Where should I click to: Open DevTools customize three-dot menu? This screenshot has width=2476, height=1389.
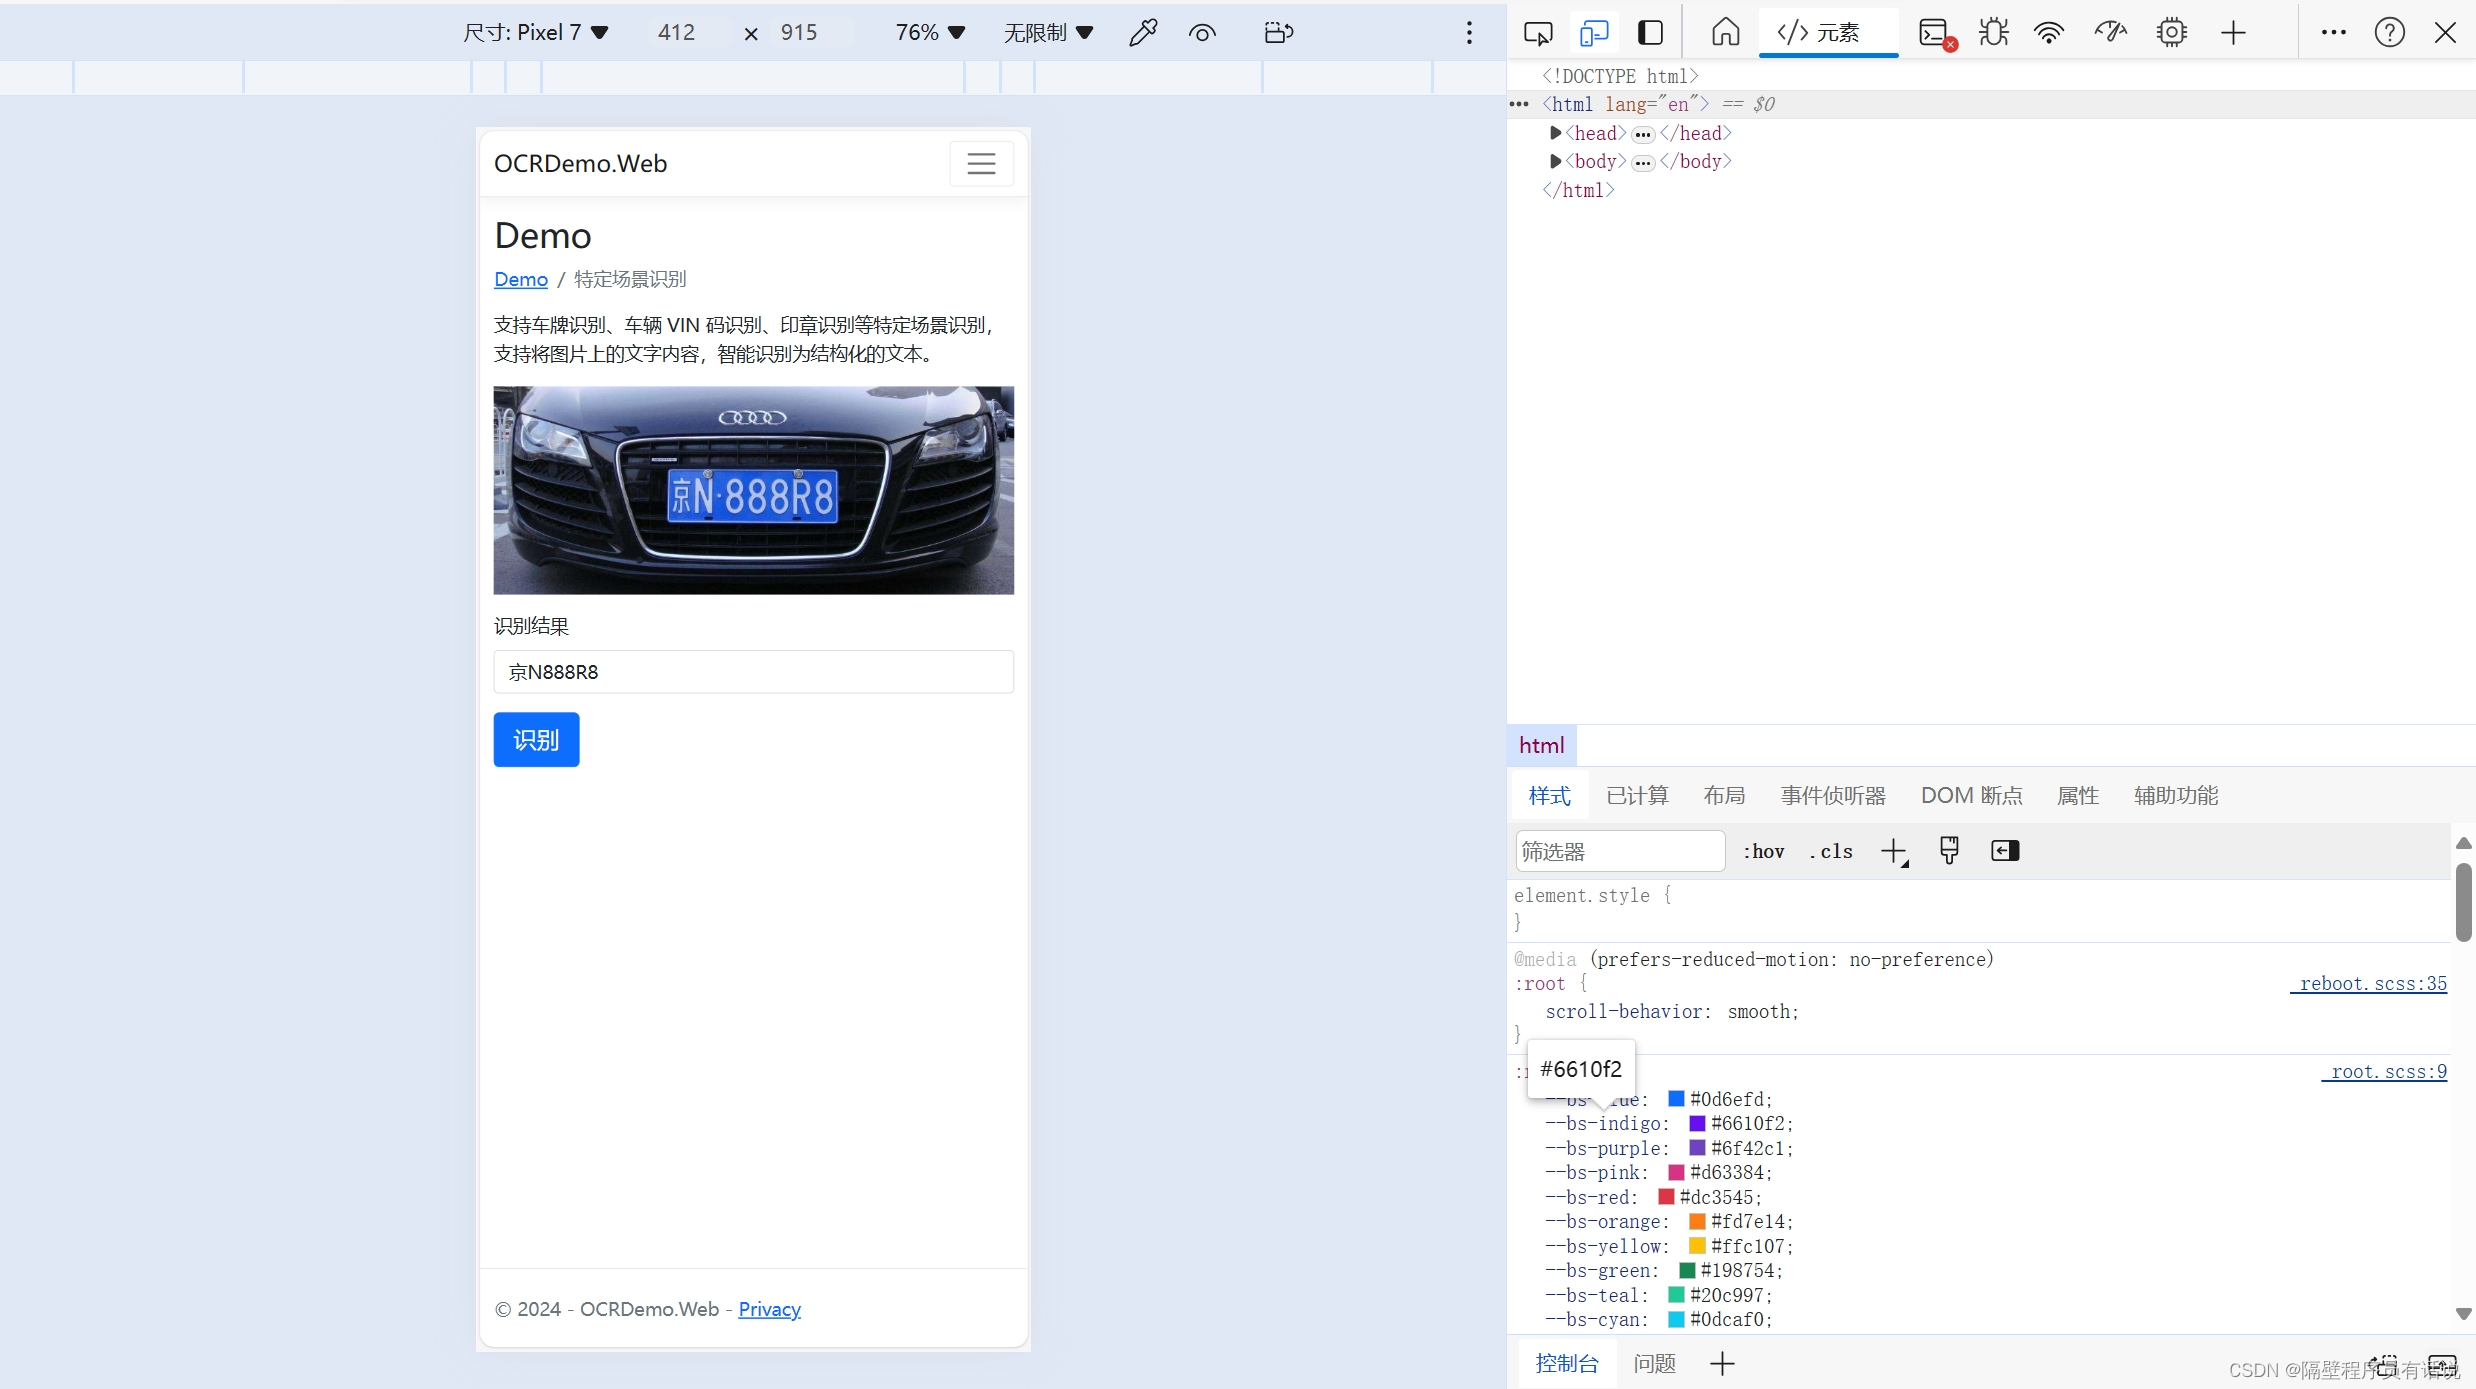[x=2333, y=33]
